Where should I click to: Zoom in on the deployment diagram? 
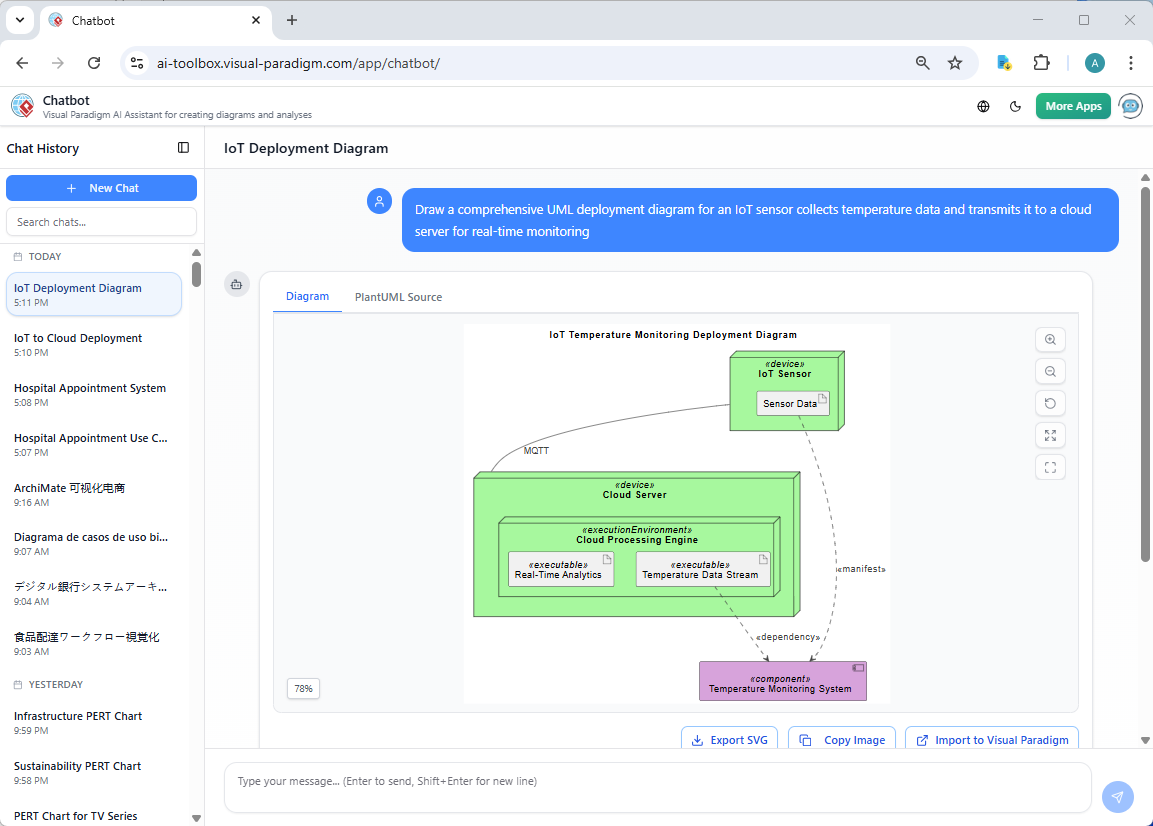click(x=1050, y=339)
